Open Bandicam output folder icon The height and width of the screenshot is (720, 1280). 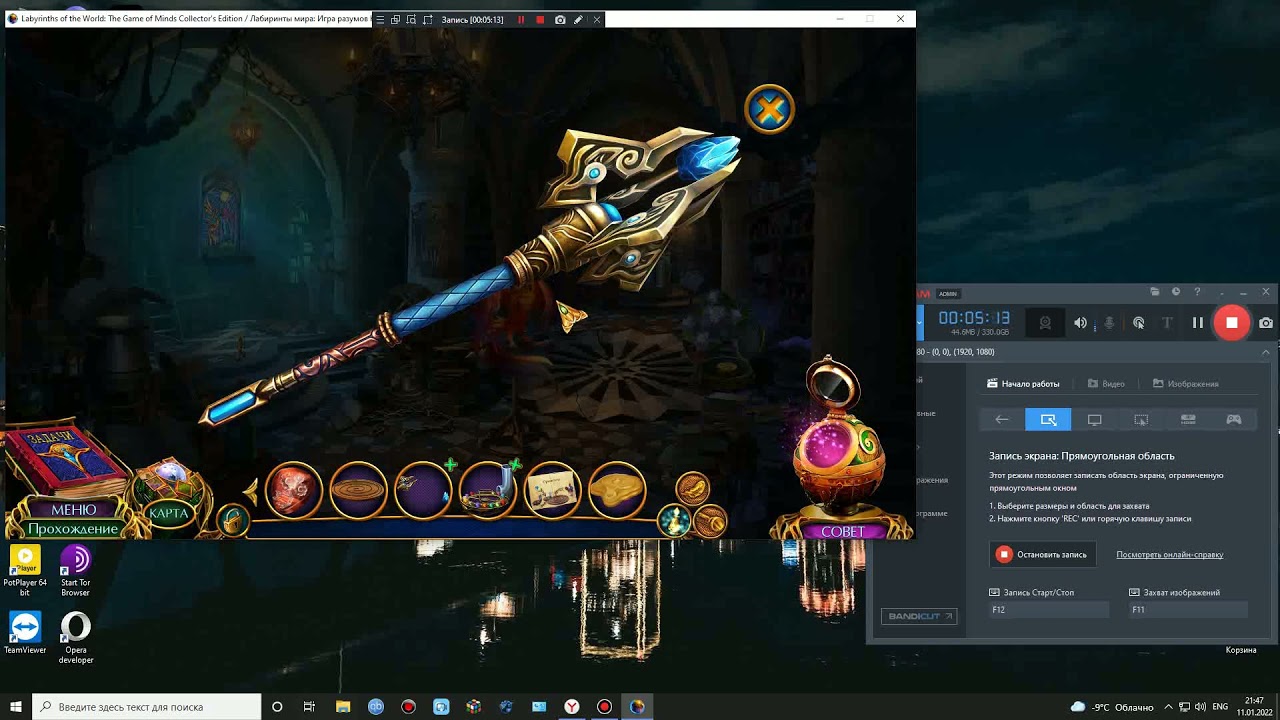1155,292
